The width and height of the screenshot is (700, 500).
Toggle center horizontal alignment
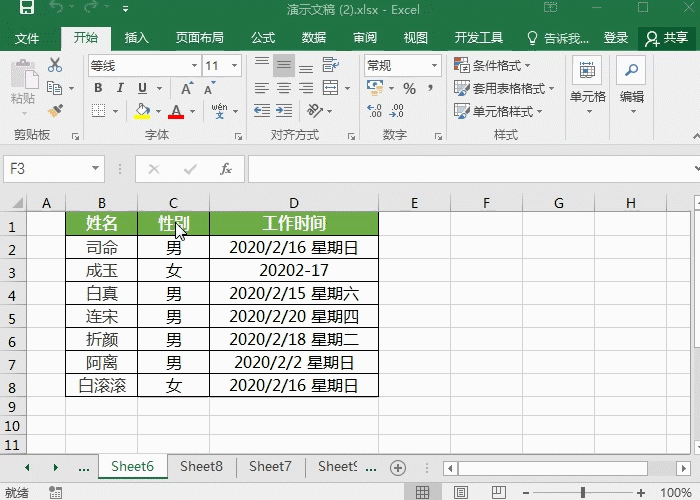tap(284, 88)
